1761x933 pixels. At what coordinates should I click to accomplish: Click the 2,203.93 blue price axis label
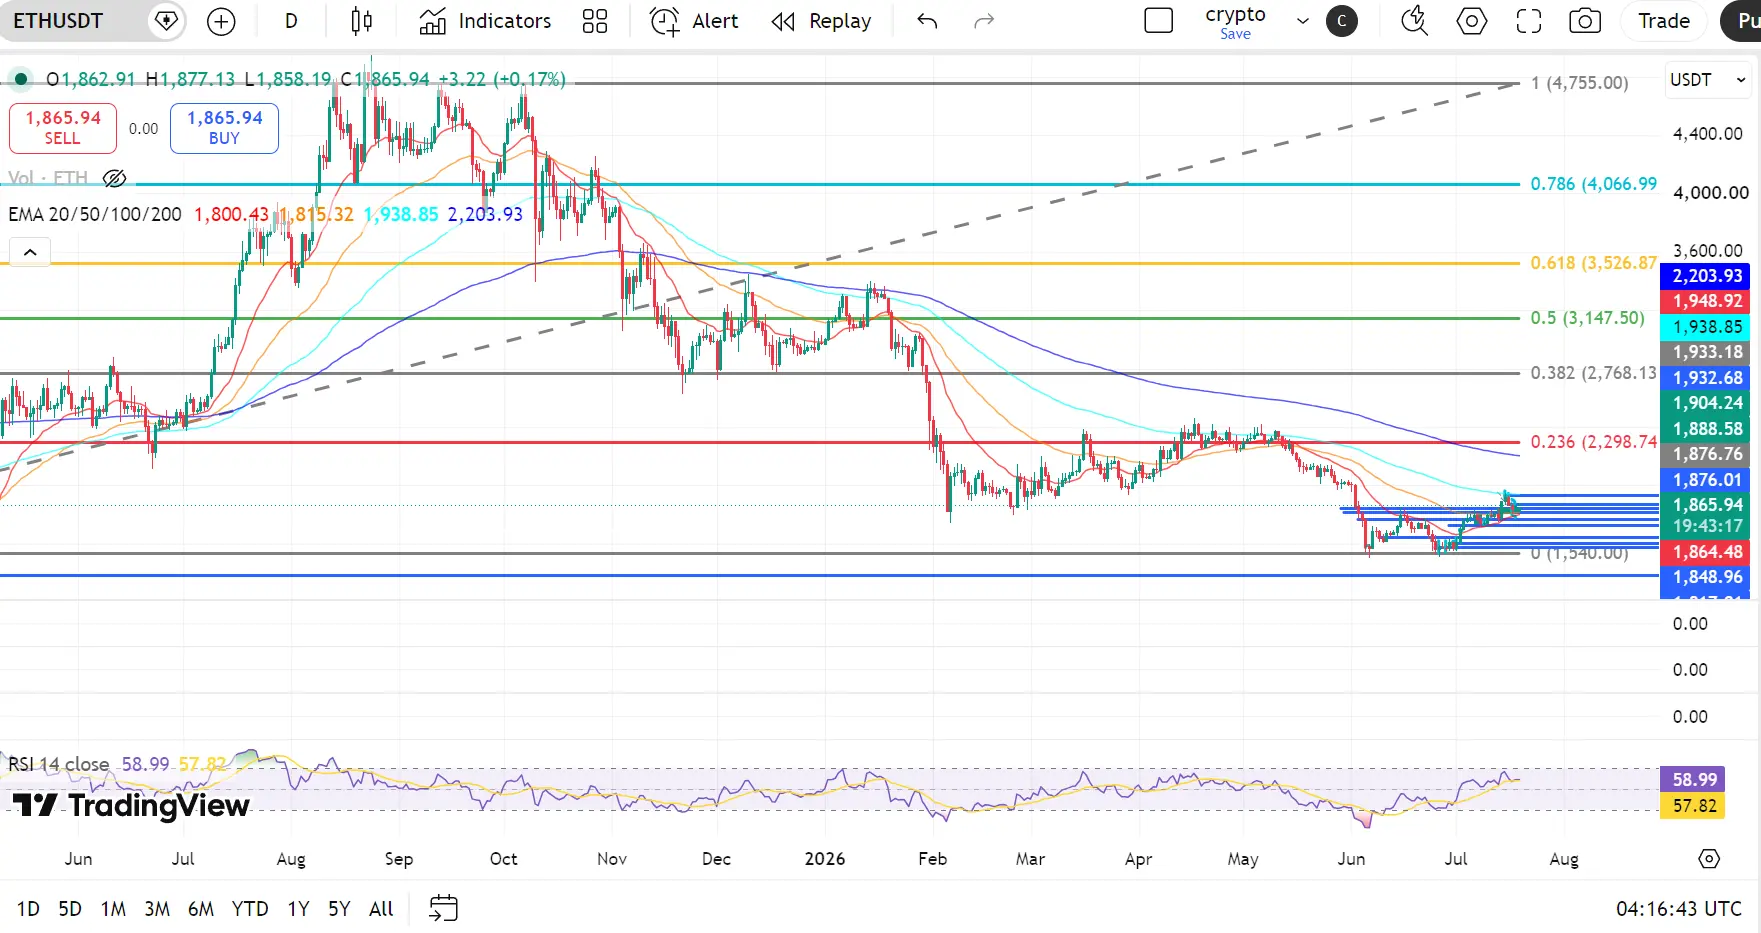(x=1705, y=276)
